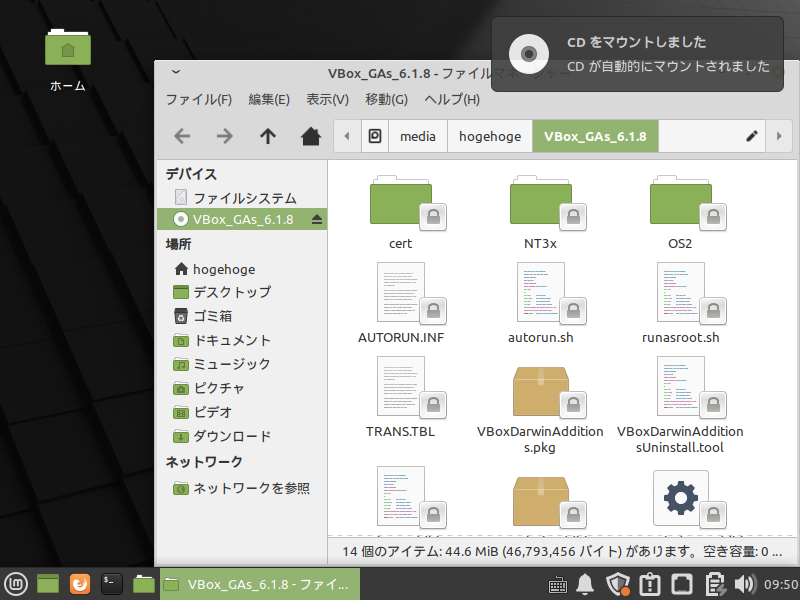The width and height of the screenshot is (800, 600).
Task: Open ミュージック in sidebar
Action: pyautogui.click(x=242, y=364)
